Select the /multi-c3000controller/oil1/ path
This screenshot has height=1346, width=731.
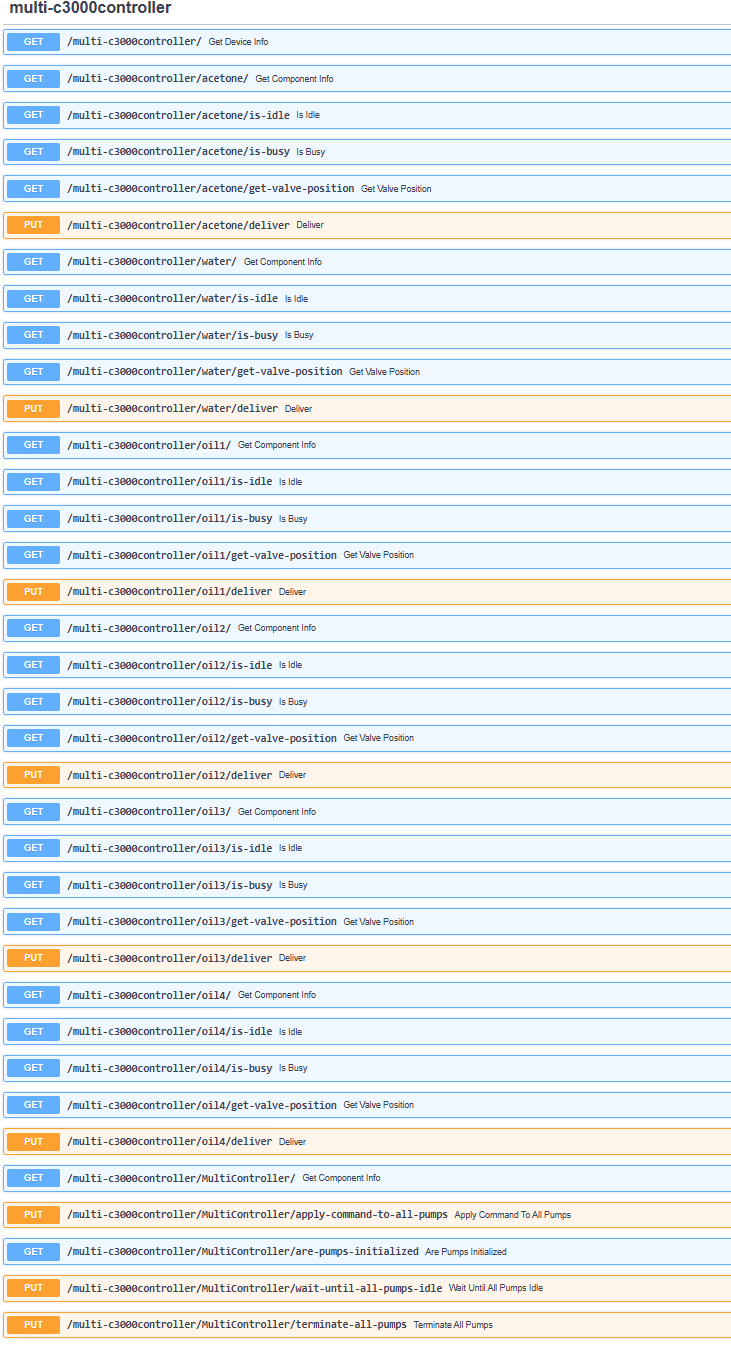click(149, 445)
